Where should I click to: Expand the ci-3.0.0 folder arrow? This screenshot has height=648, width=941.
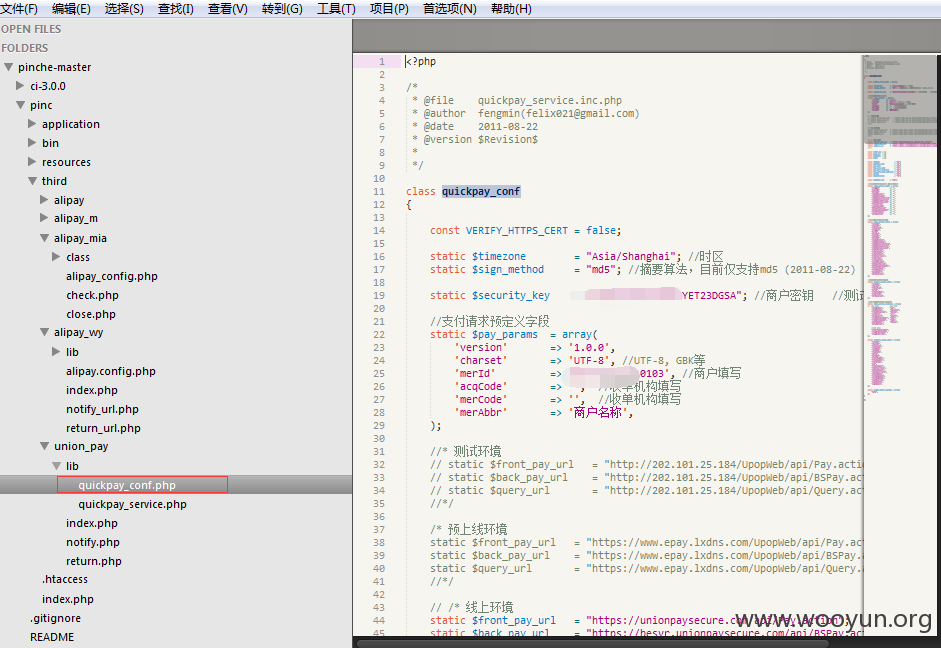click(x=20, y=86)
